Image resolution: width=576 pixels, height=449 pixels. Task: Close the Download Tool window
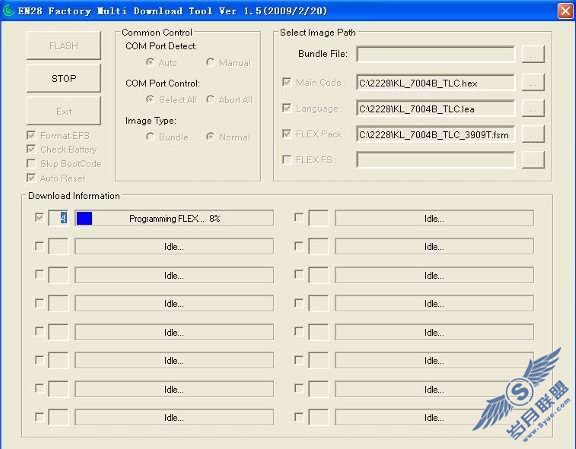(565, 11)
